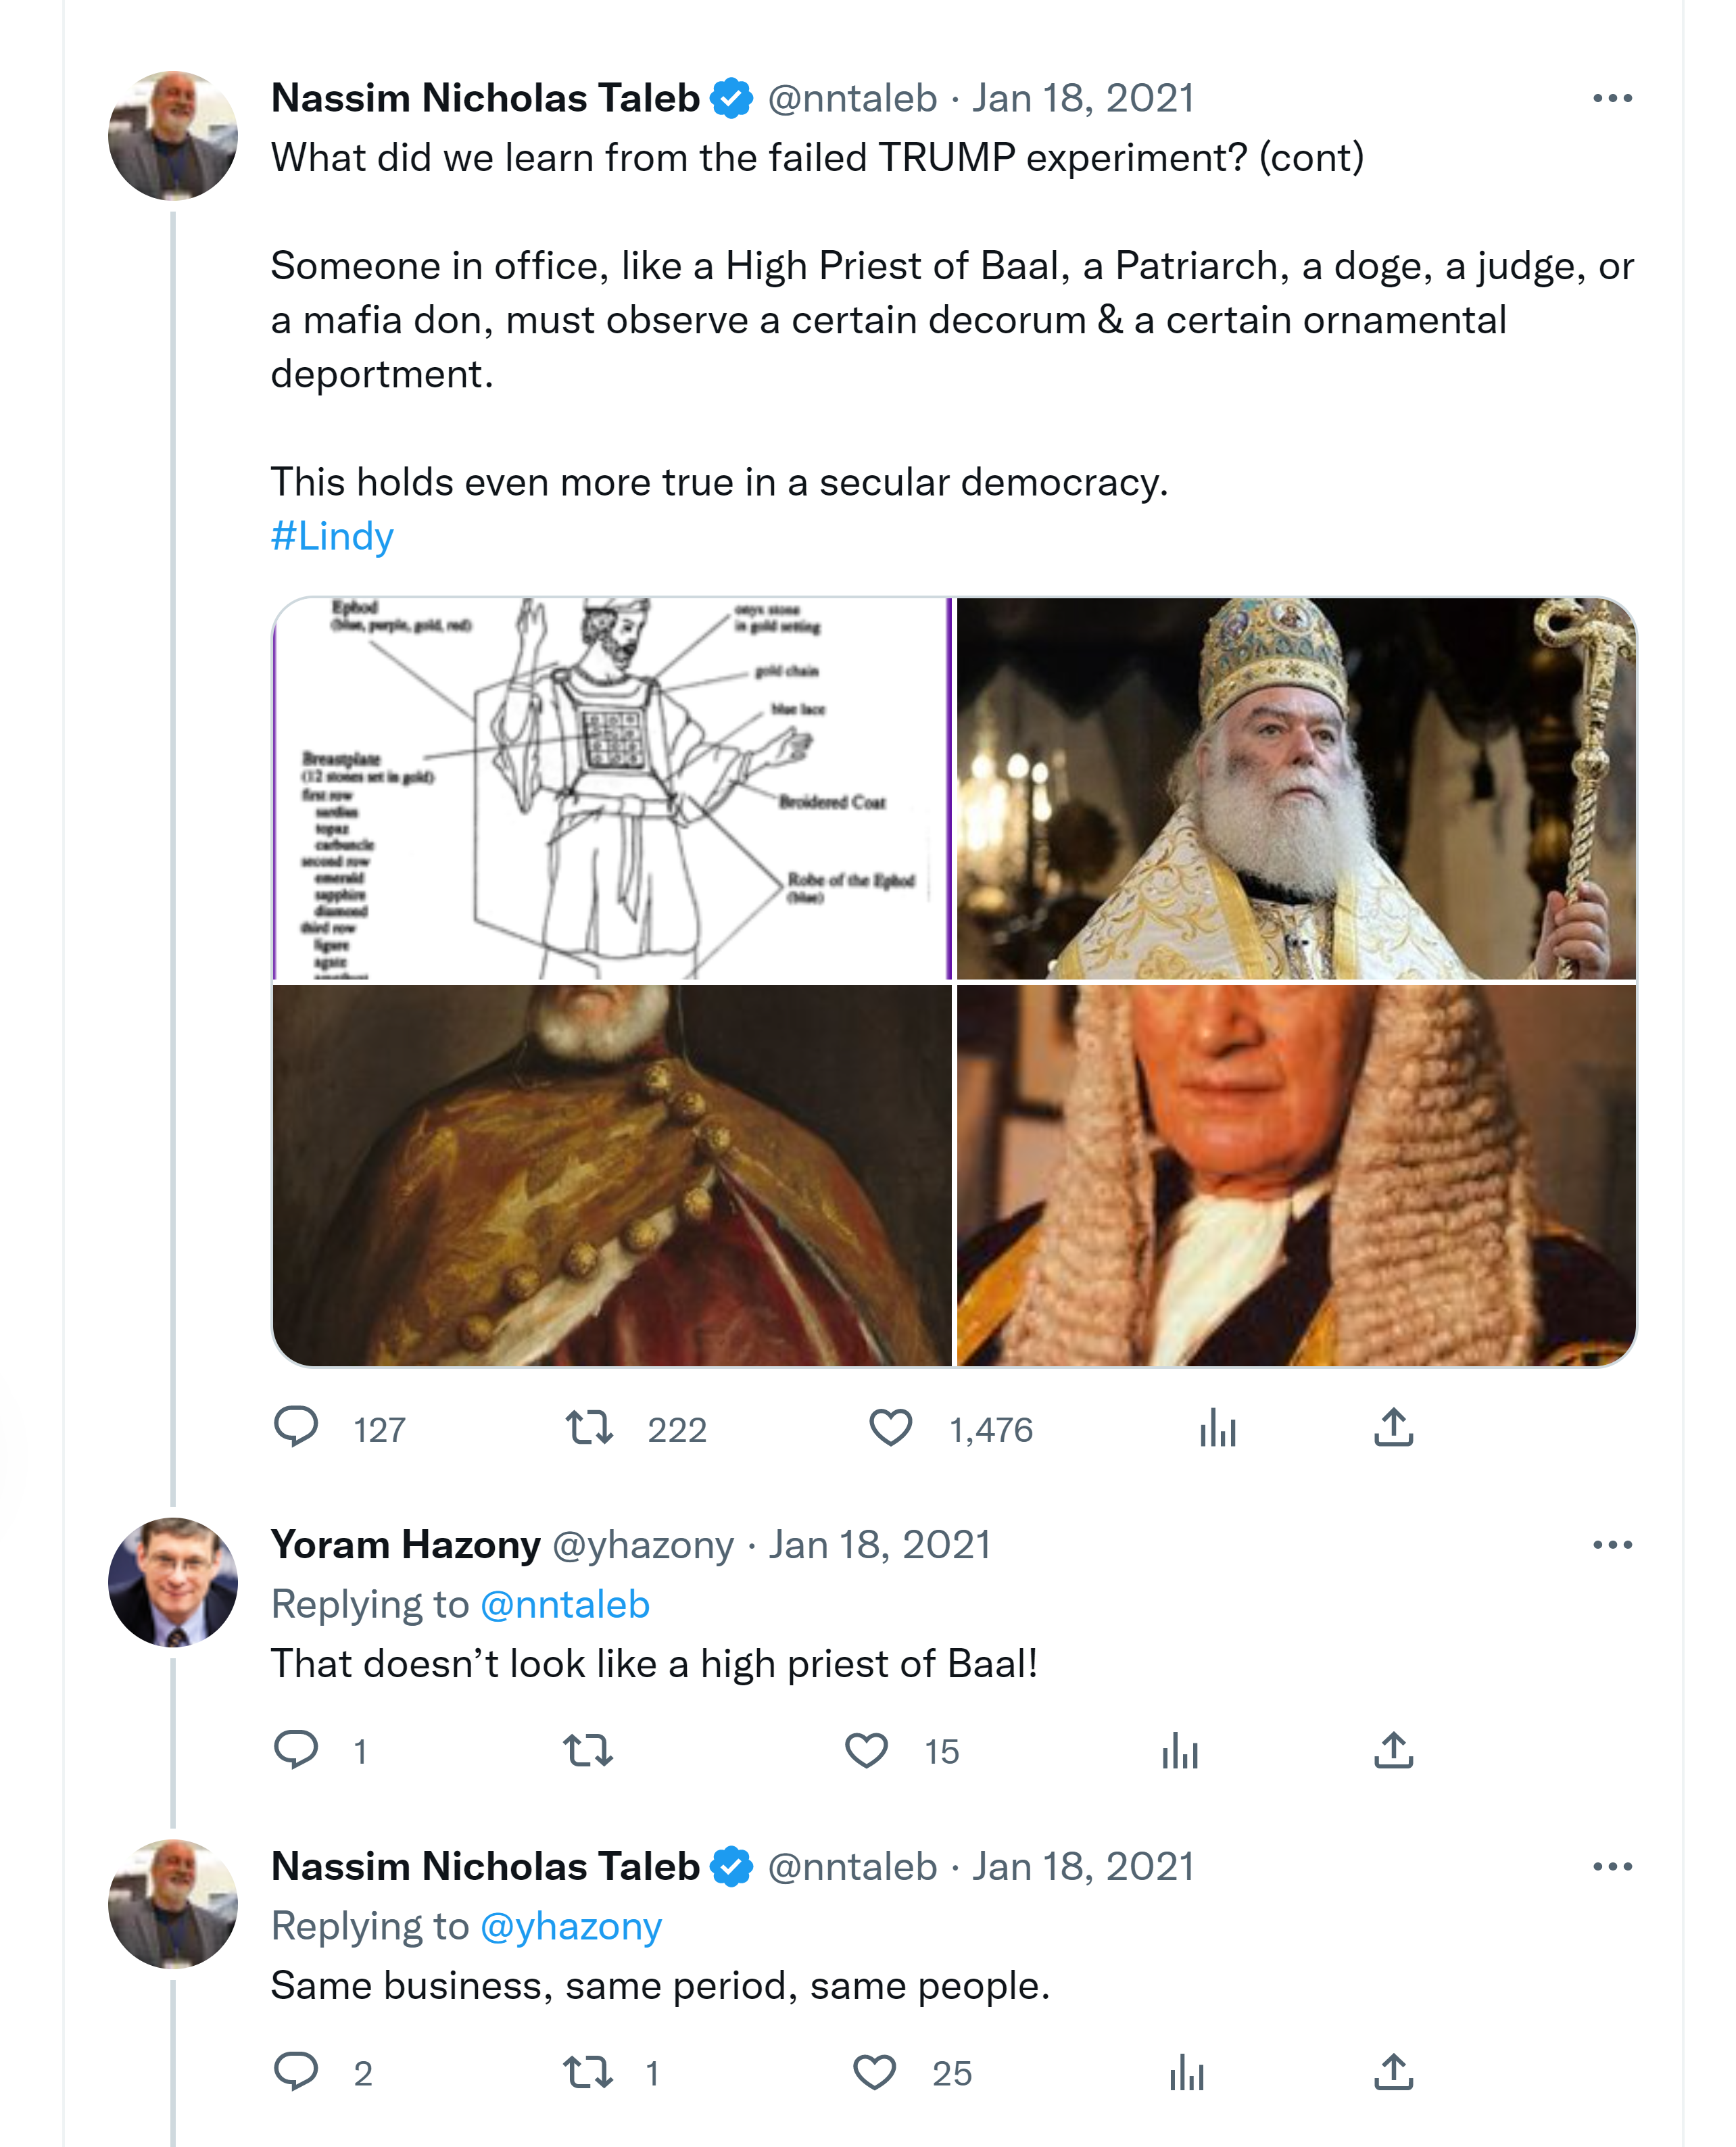Retweet Taleb's 'Same business' reply
This screenshot has height=2147, width=1736.
point(588,2073)
